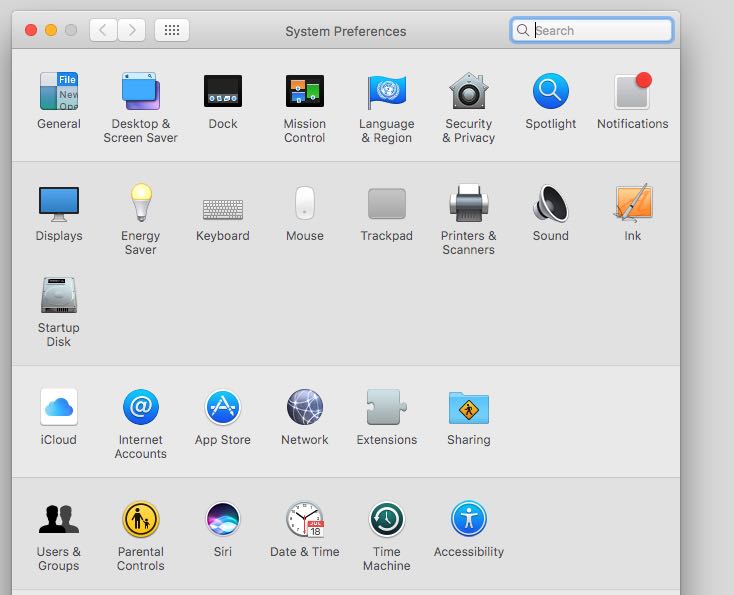
Task: Click the forward navigation arrow
Action: tap(132, 30)
